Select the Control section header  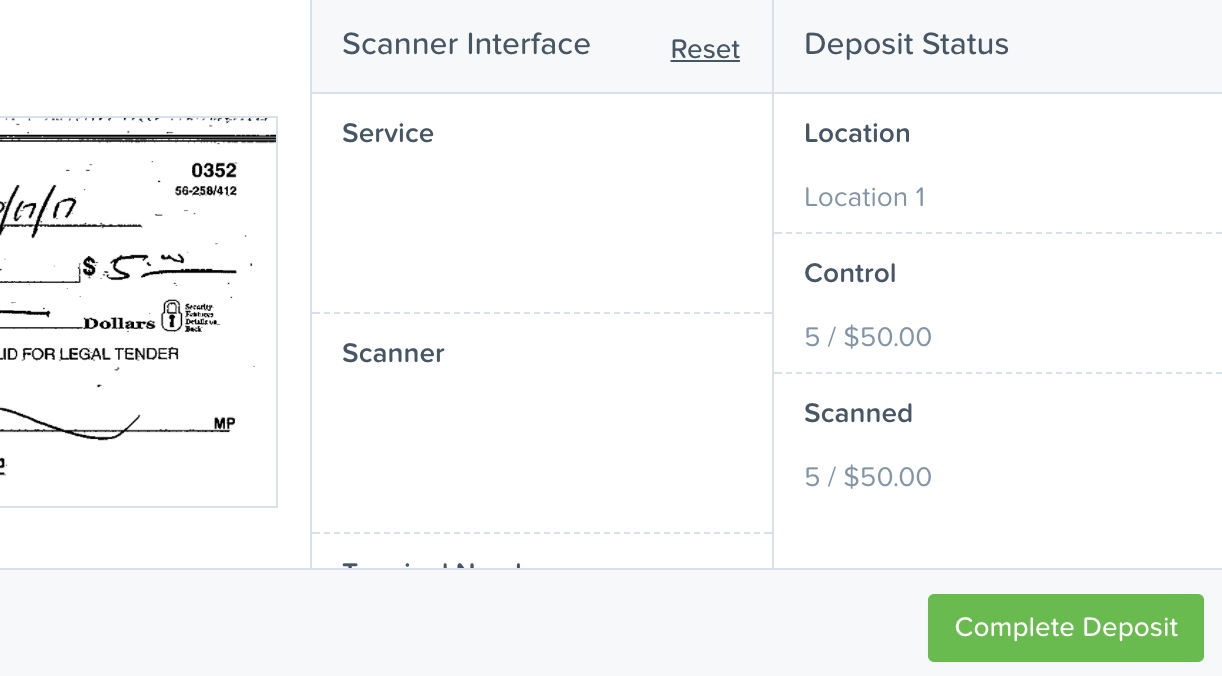pos(849,273)
